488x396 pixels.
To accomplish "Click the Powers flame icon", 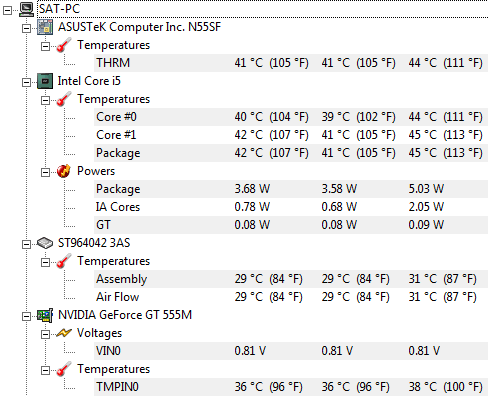I will [x=63, y=171].
